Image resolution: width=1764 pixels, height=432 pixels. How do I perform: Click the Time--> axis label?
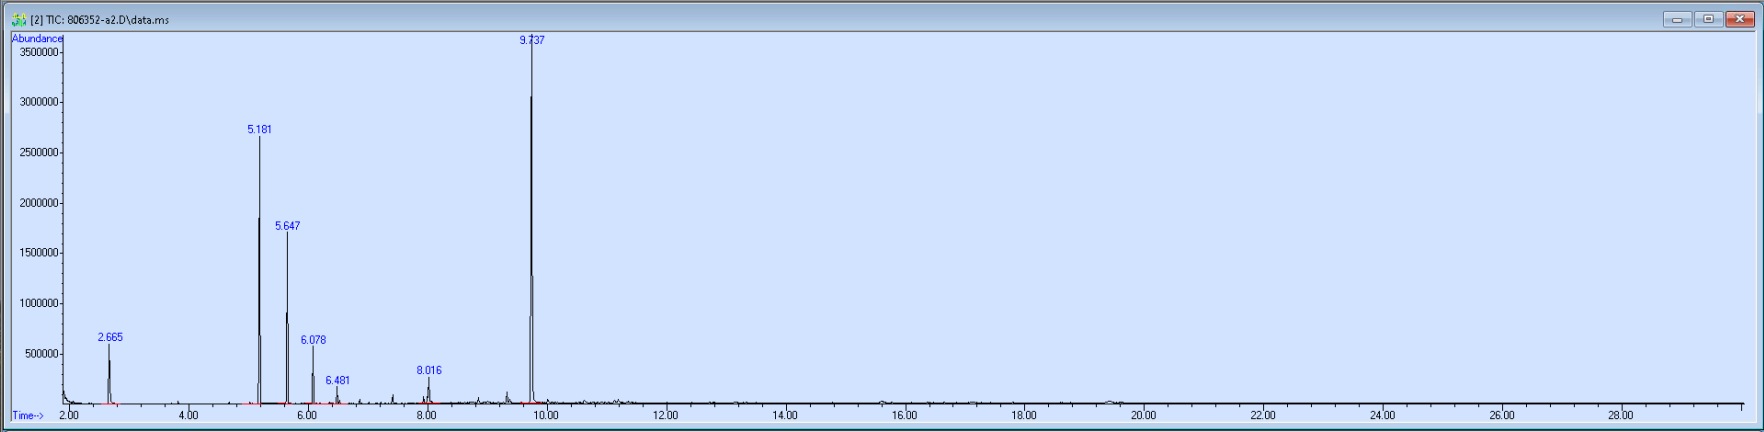[27, 415]
